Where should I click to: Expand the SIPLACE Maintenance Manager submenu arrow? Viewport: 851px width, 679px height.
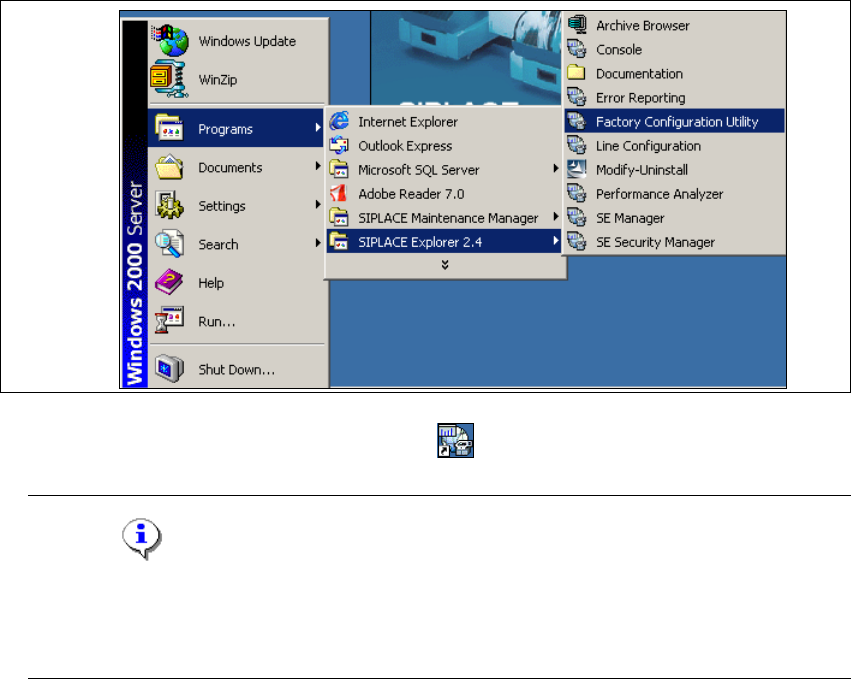tap(556, 217)
